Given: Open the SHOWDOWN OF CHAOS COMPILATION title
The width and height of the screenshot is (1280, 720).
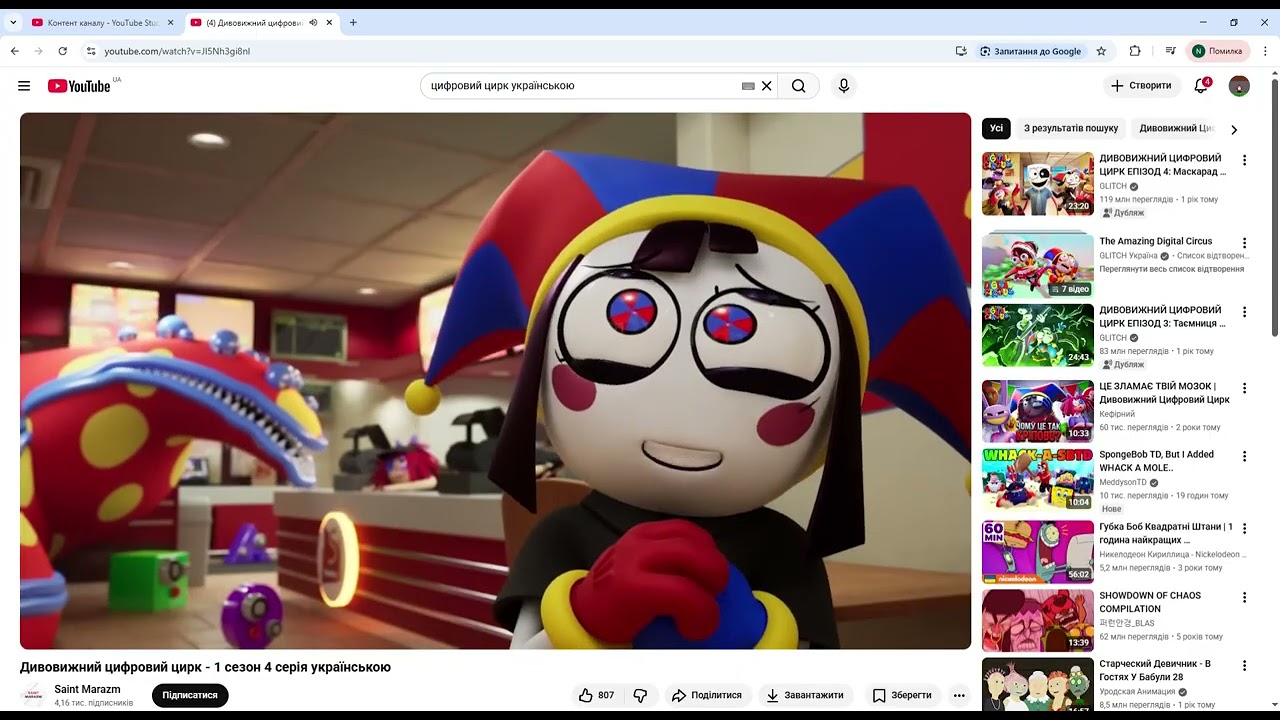Looking at the screenshot, I should (x=1150, y=602).
